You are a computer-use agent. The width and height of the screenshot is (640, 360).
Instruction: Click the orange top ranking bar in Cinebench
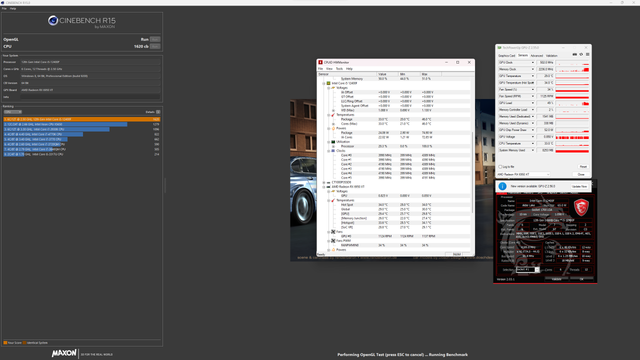coord(82,119)
